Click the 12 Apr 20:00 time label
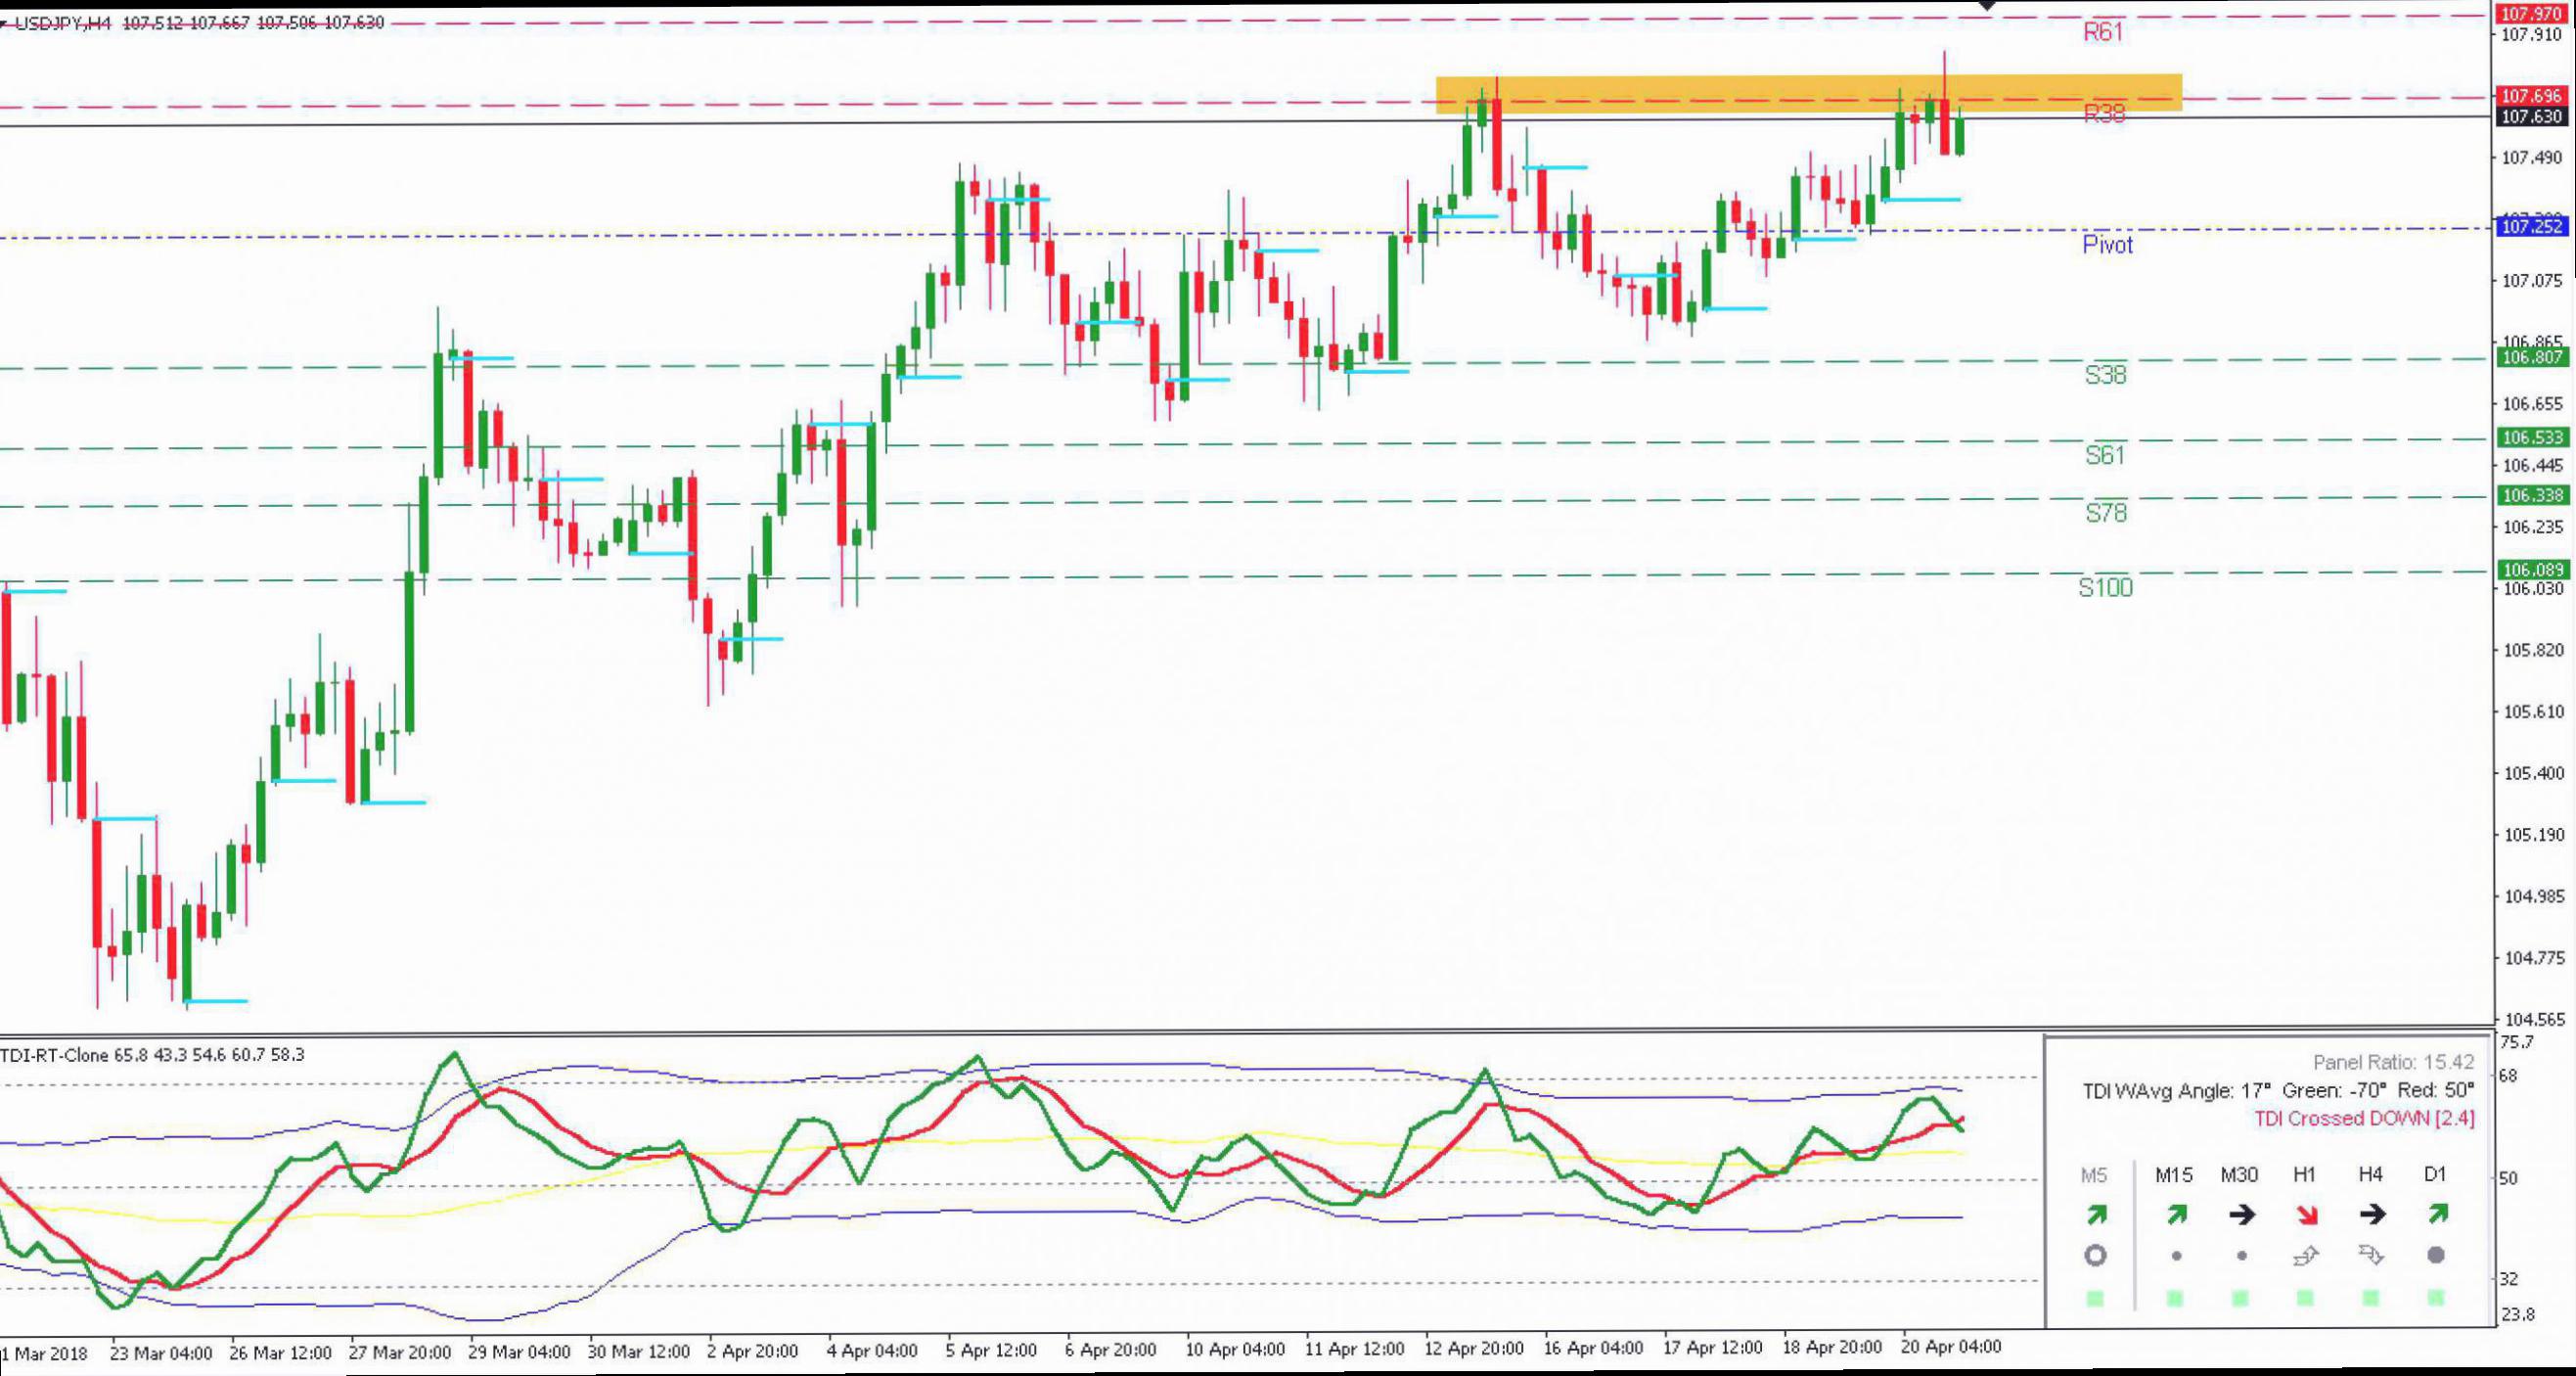 (x=1474, y=1348)
